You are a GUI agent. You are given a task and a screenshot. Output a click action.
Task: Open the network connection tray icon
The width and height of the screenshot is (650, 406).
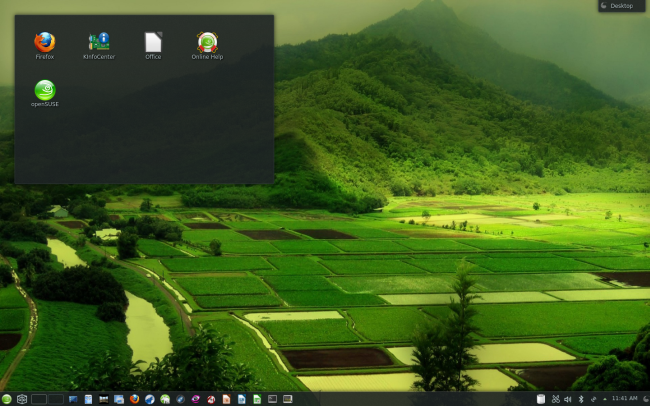[593, 399]
